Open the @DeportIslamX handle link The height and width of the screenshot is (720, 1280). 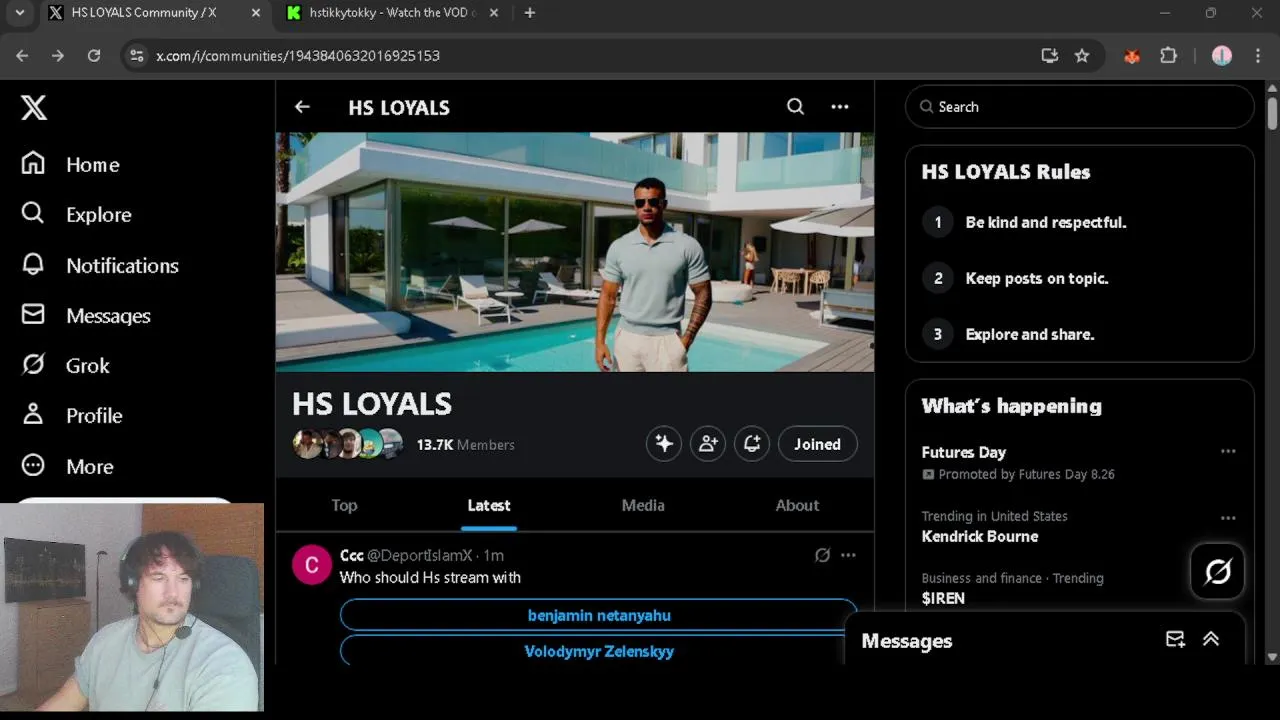pos(419,555)
